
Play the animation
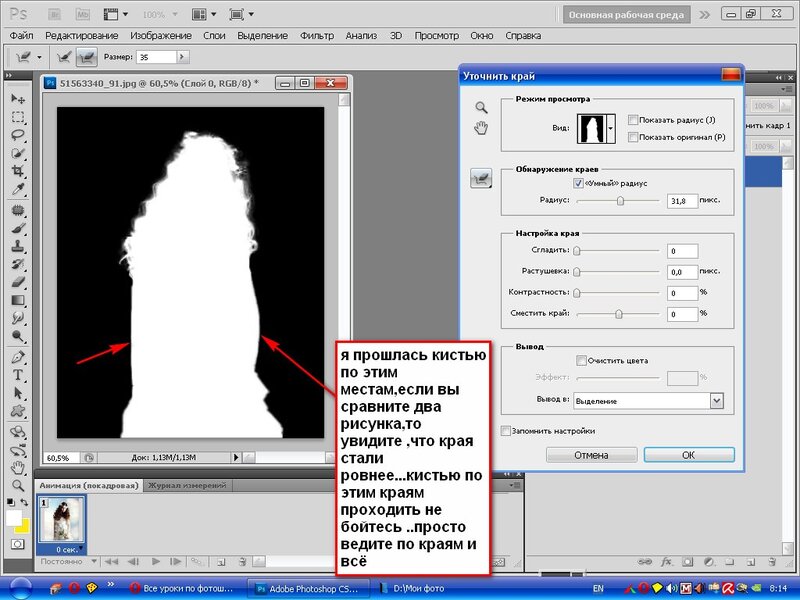pos(156,562)
